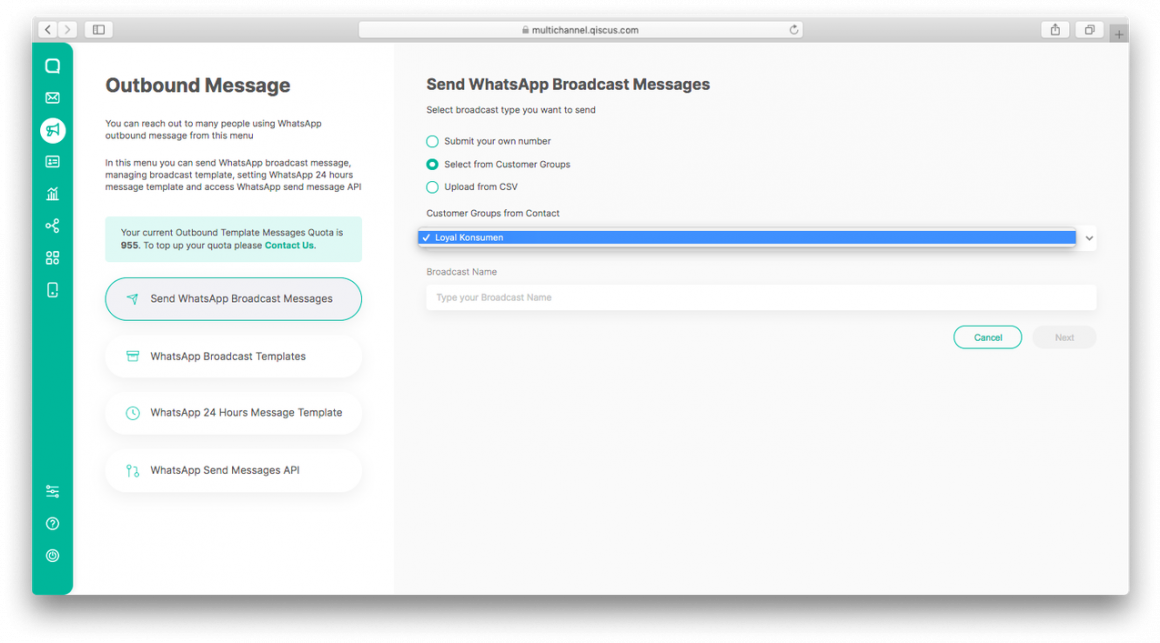1160x643 pixels.
Task: Click the Contact Us link in quota notice
Action: pos(289,245)
